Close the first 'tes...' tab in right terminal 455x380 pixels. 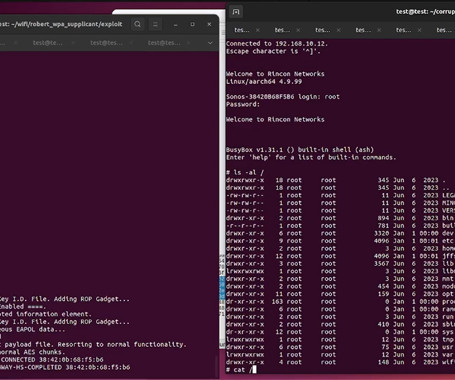point(257,30)
